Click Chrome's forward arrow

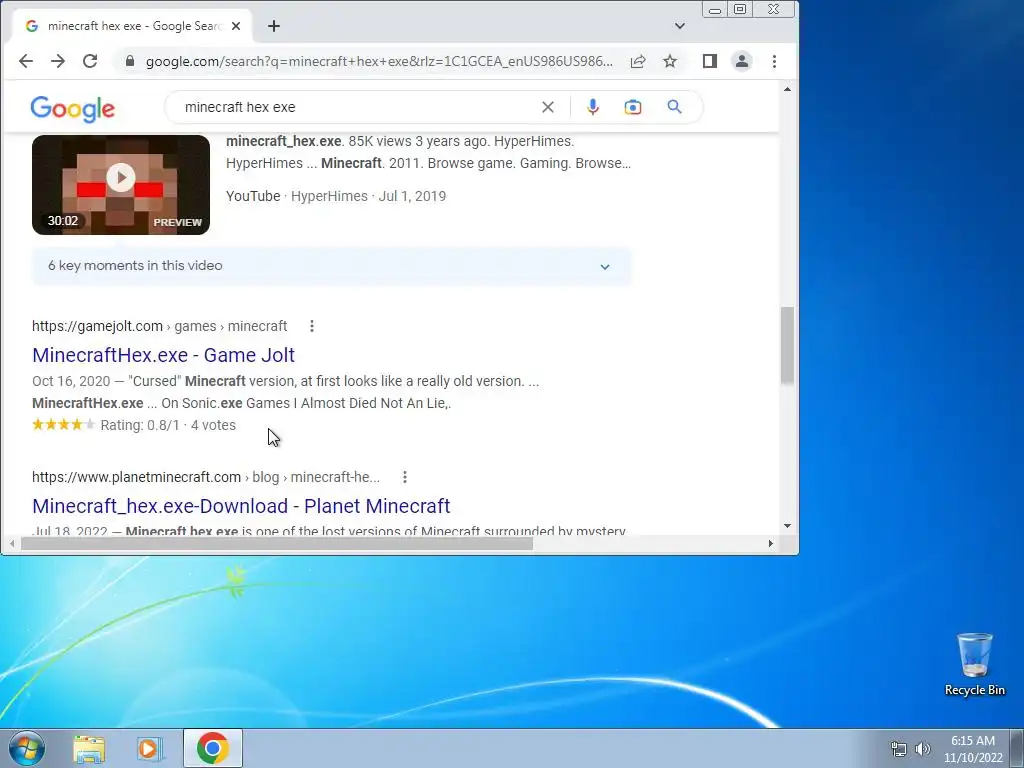click(x=57, y=61)
